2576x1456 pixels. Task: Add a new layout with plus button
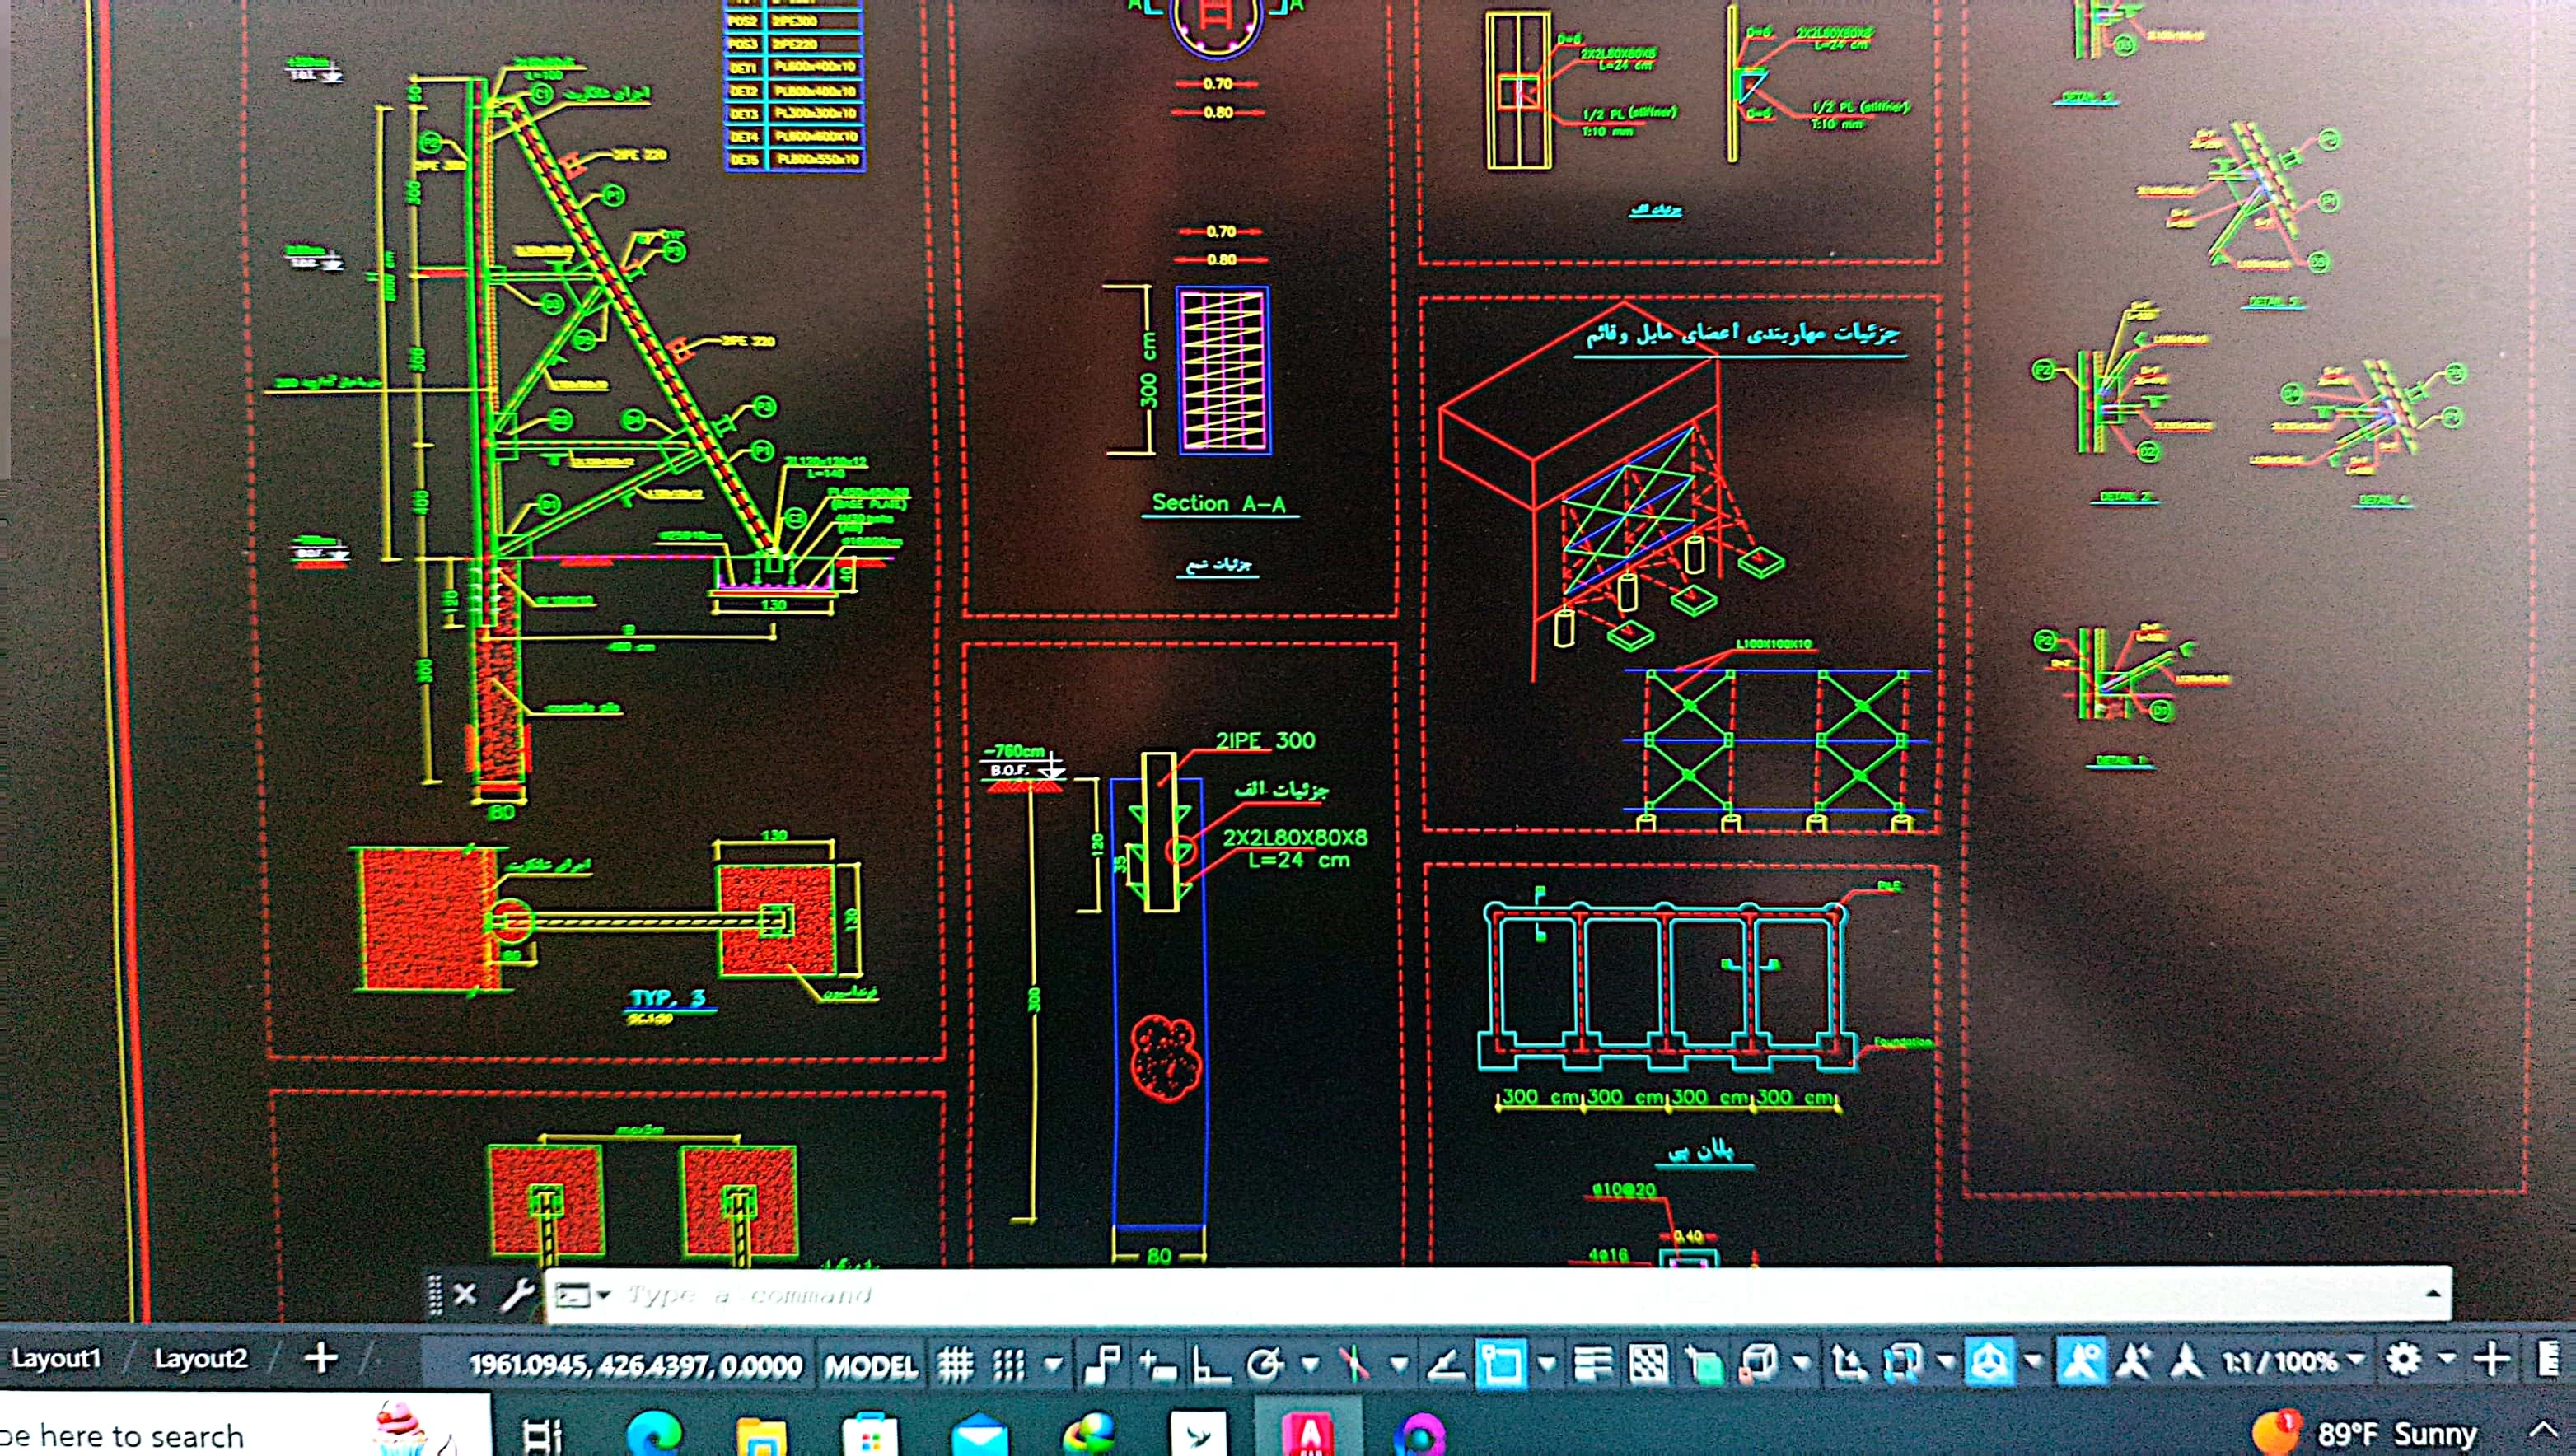tap(321, 1358)
